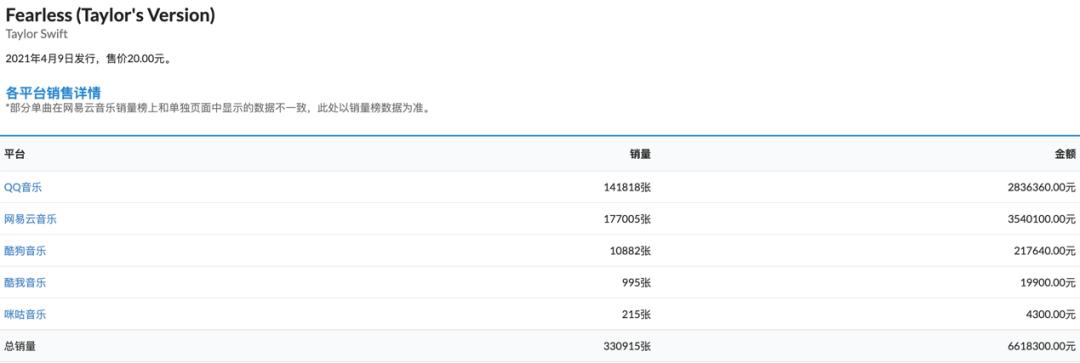1080x363 pixels.
Task: Click the 金额 column header
Action: (x=1065, y=154)
